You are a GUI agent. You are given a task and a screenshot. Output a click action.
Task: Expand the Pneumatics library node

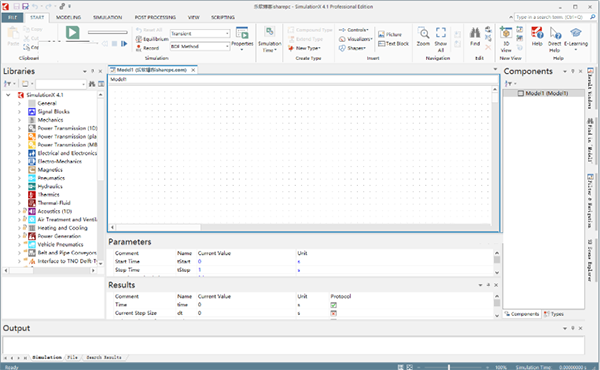click(x=19, y=178)
